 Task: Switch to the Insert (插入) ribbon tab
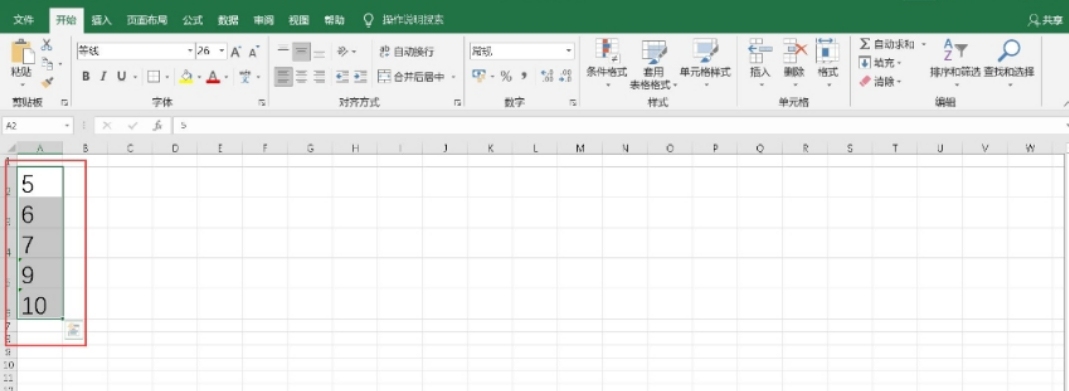101,20
